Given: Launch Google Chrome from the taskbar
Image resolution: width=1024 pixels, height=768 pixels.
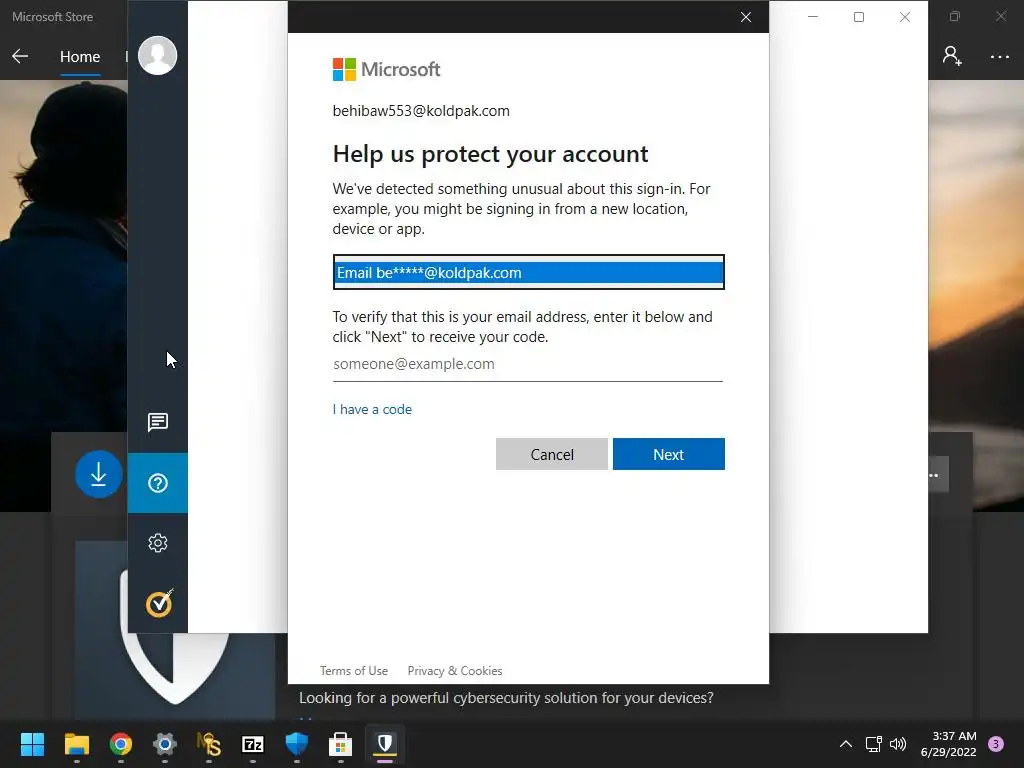Looking at the screenshot, I should pyautogui.click(x=121, y=744).
